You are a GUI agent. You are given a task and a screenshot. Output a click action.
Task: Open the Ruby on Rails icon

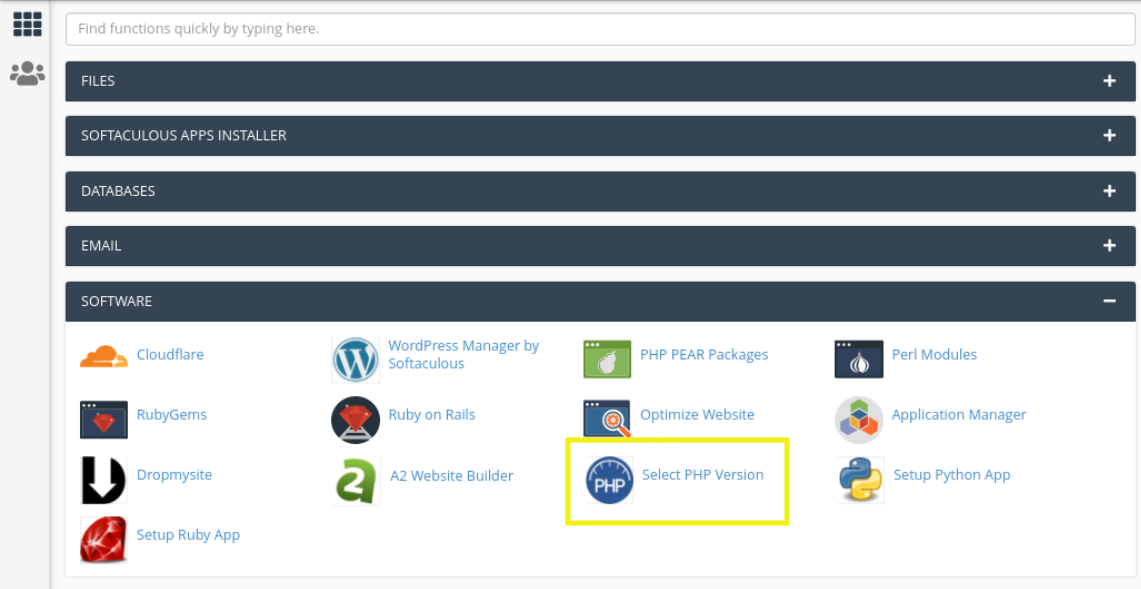click(x=356, y=419)
